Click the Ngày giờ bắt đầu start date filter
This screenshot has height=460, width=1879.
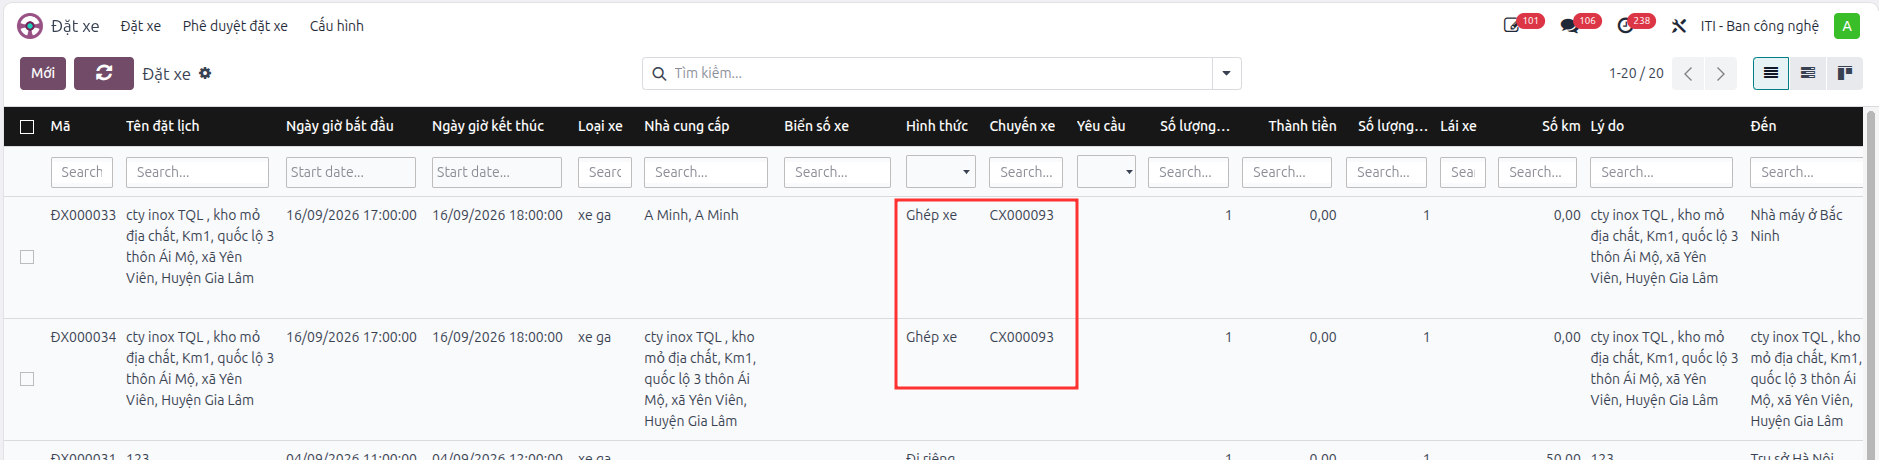pos(351,172)
